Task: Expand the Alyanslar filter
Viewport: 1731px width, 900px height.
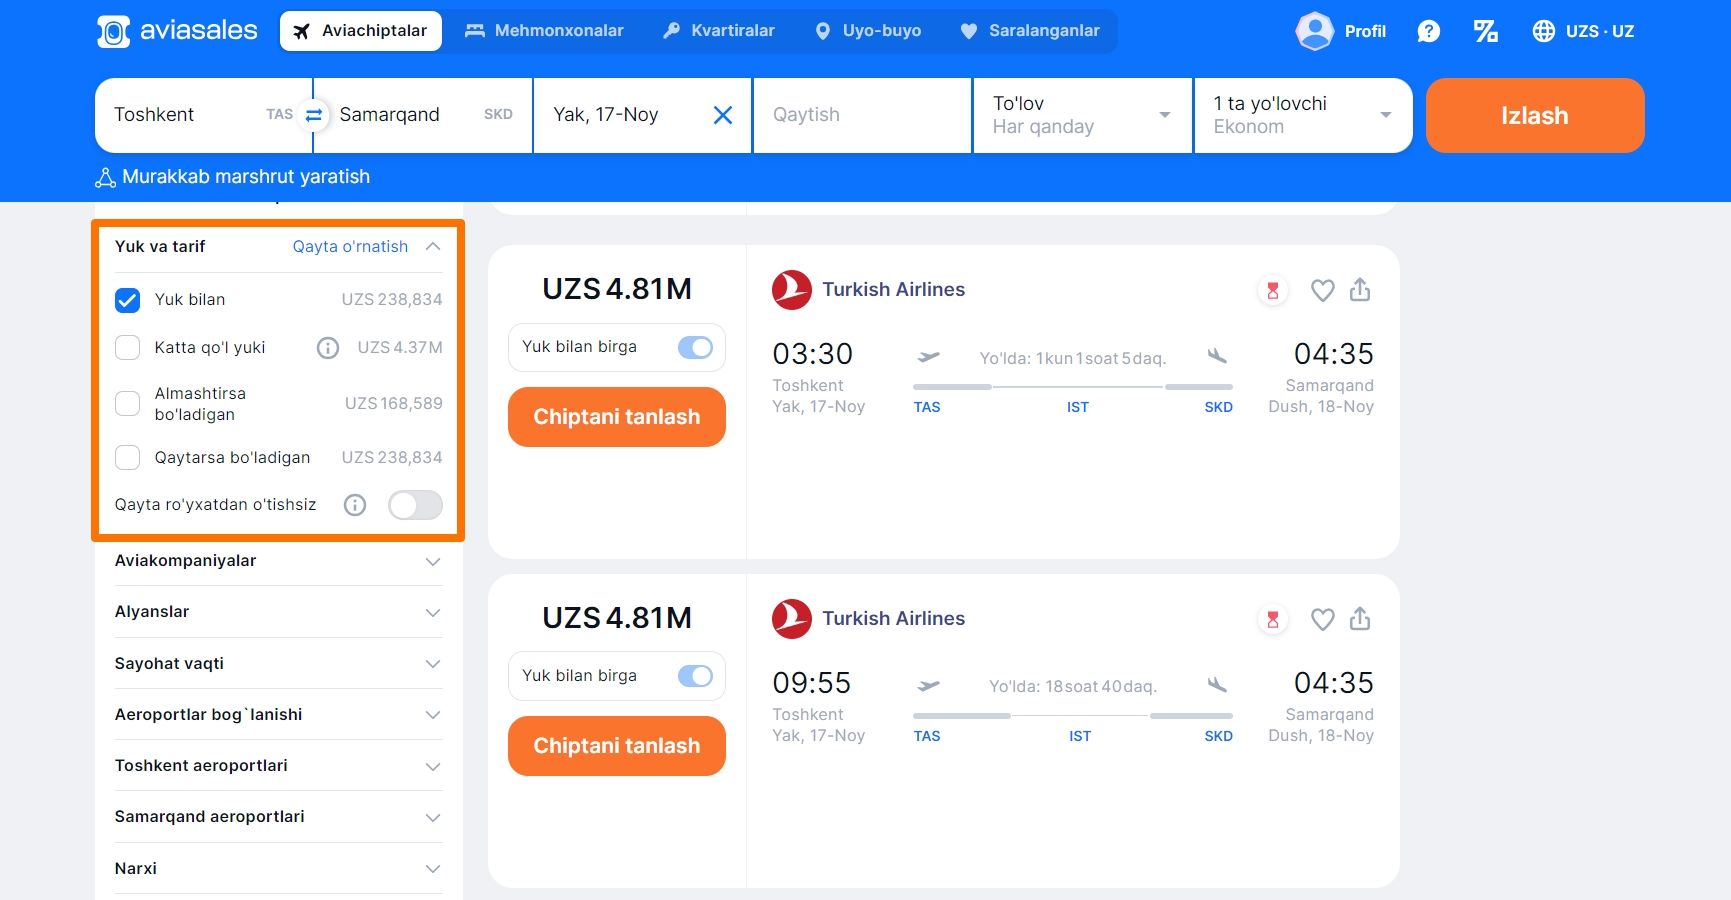Action: pos(278,612)
